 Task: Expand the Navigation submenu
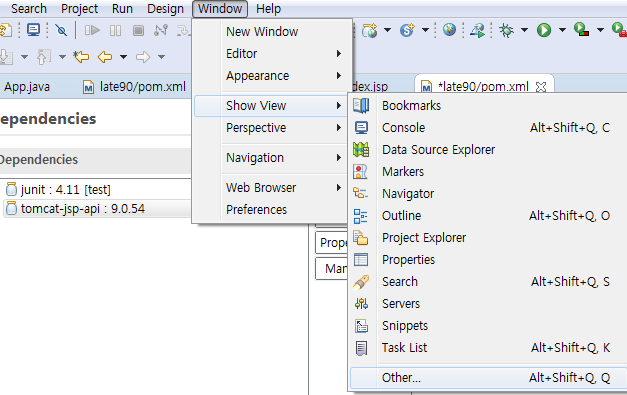(271, 158)
